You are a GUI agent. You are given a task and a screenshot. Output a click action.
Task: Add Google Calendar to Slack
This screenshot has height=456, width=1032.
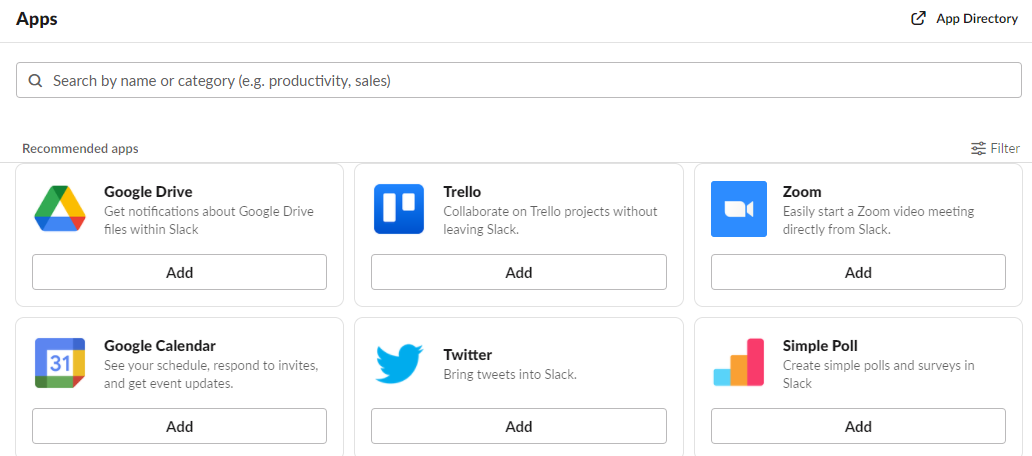[x=180, y=426]
